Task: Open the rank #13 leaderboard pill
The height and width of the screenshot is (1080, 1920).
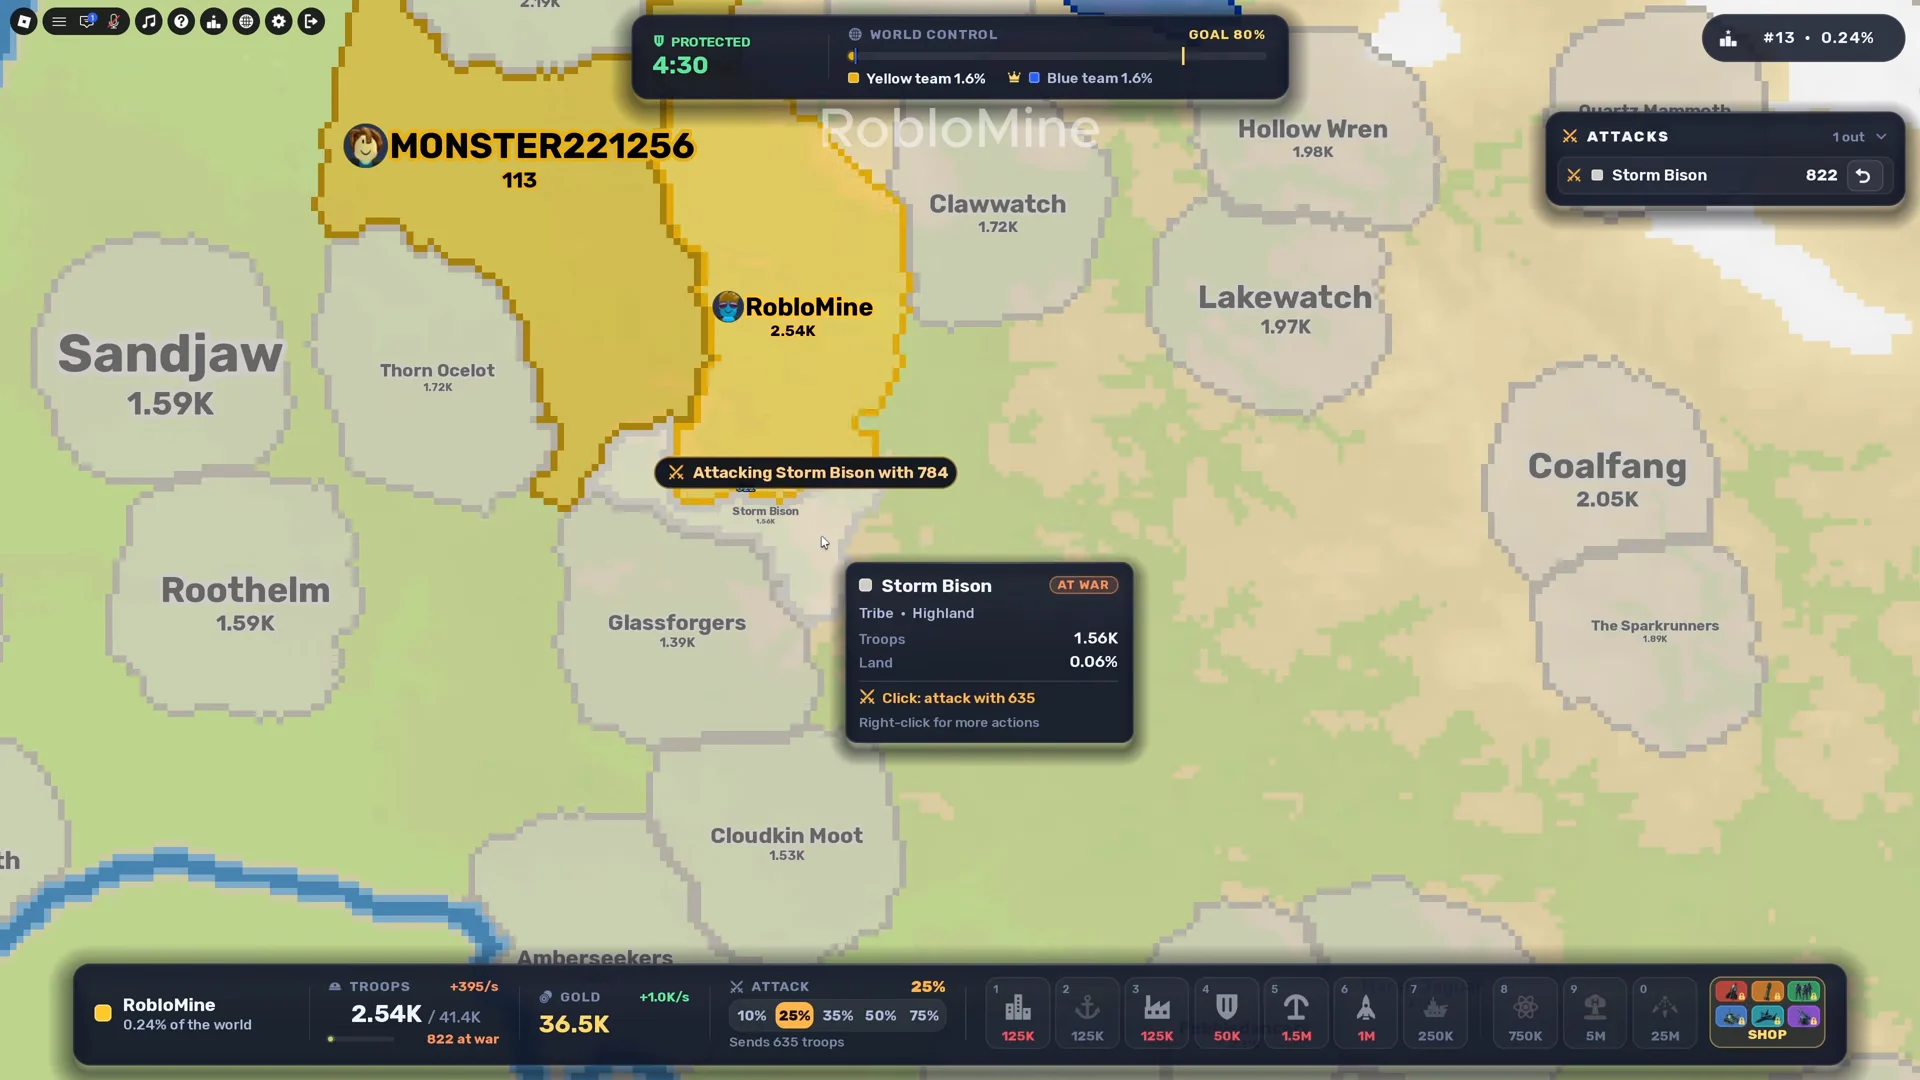Action: click(x=1803, y=38)
